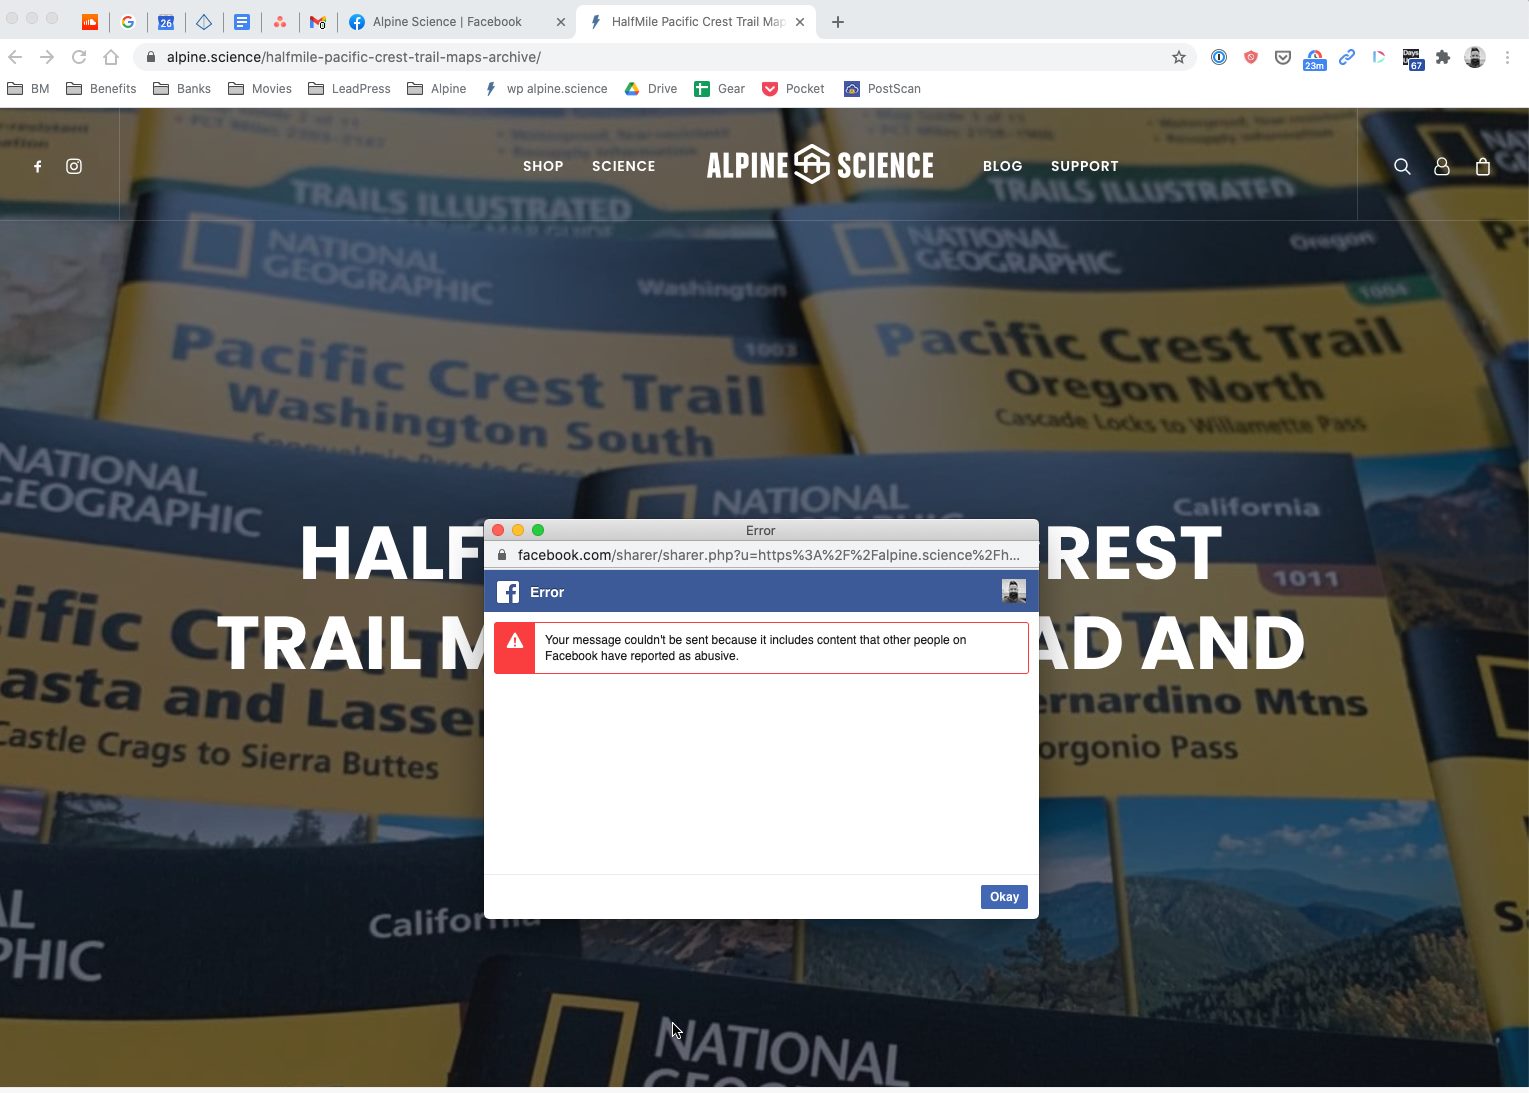The image size is (1529, 1093).
Task: Open the SCIENCE menu item
Action: tap(624, 166)
